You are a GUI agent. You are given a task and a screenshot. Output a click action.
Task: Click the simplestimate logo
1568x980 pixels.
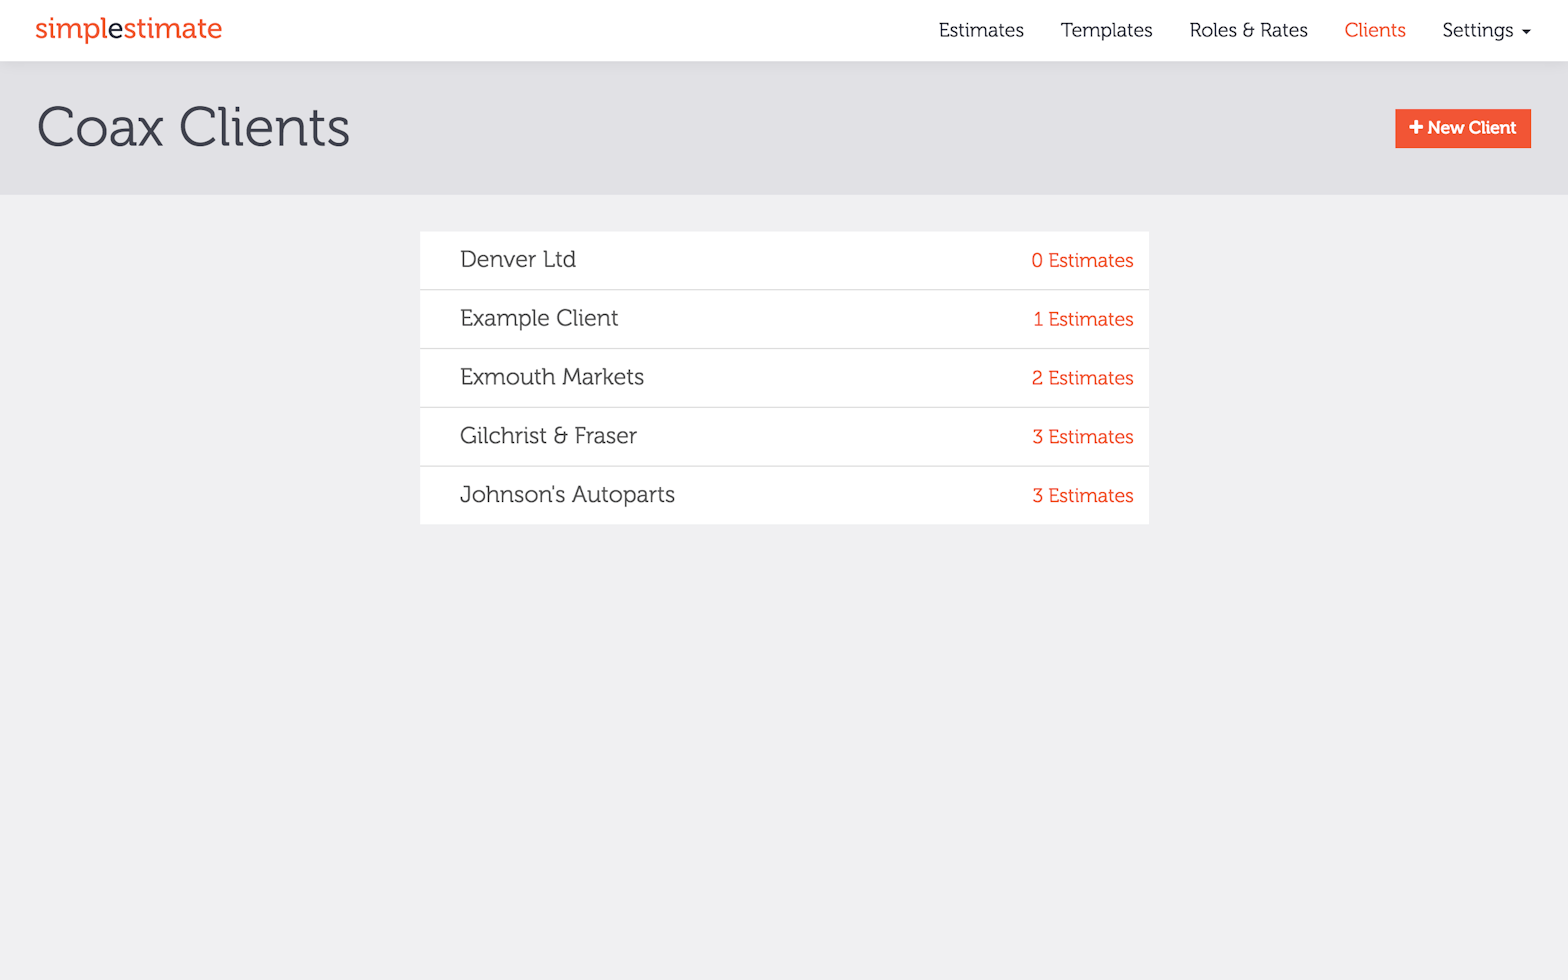(x=128, y=29)
